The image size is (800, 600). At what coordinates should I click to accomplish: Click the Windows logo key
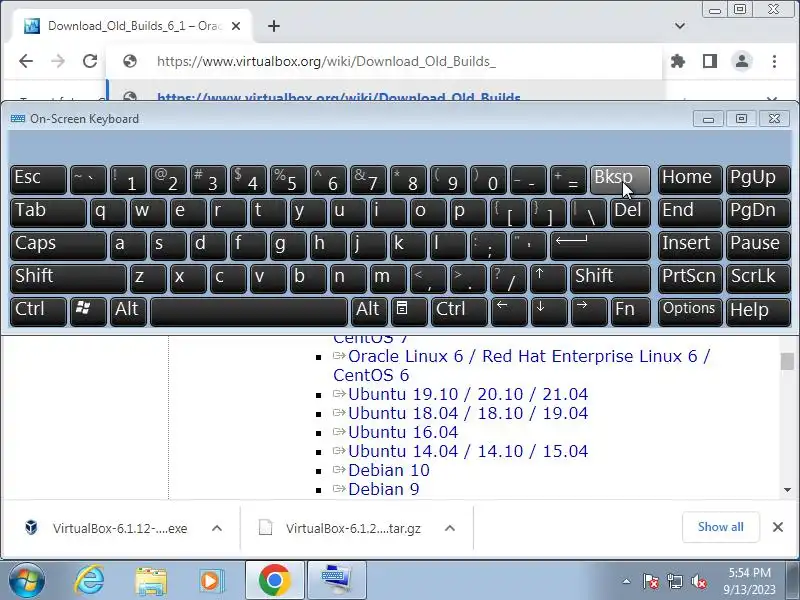88,311
